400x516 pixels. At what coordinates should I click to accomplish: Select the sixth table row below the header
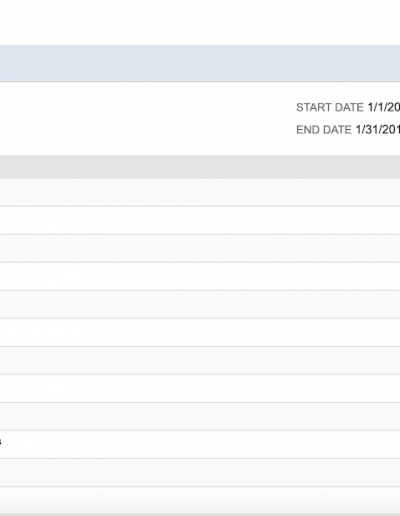click(200, 332)
